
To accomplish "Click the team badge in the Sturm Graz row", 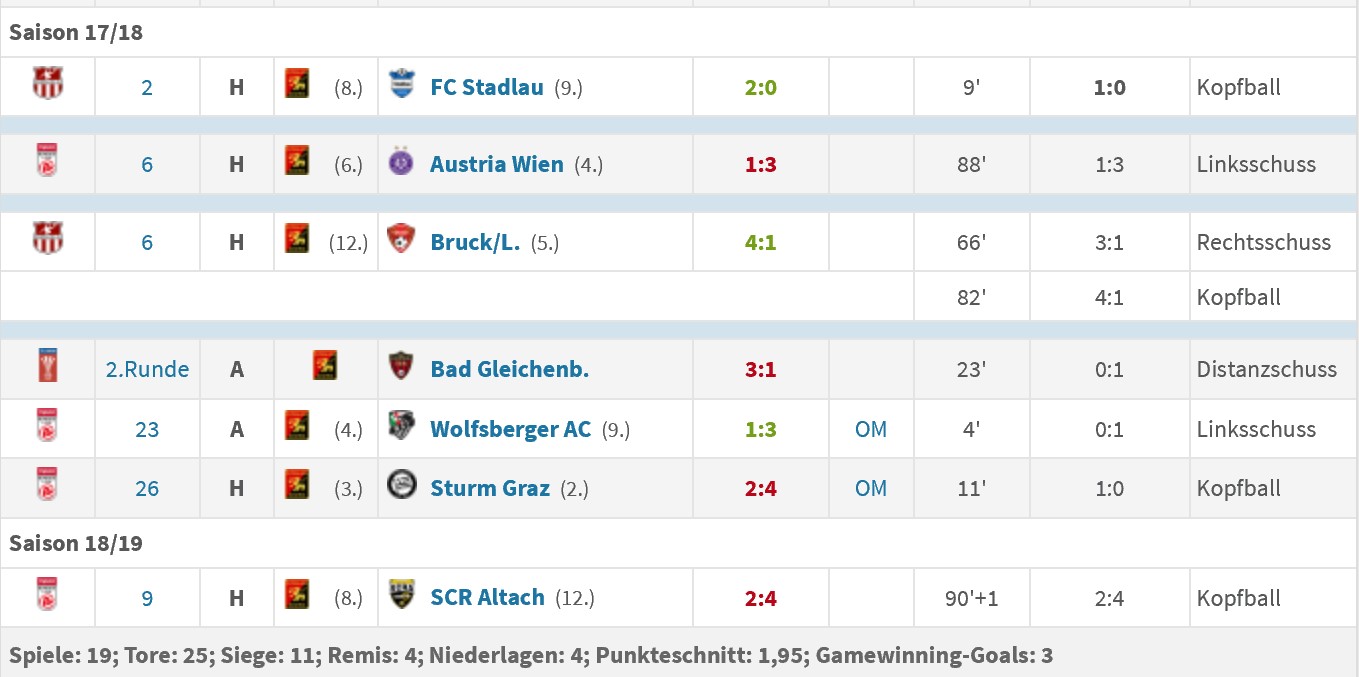I will pyautogui.click(x=297, y=486).
